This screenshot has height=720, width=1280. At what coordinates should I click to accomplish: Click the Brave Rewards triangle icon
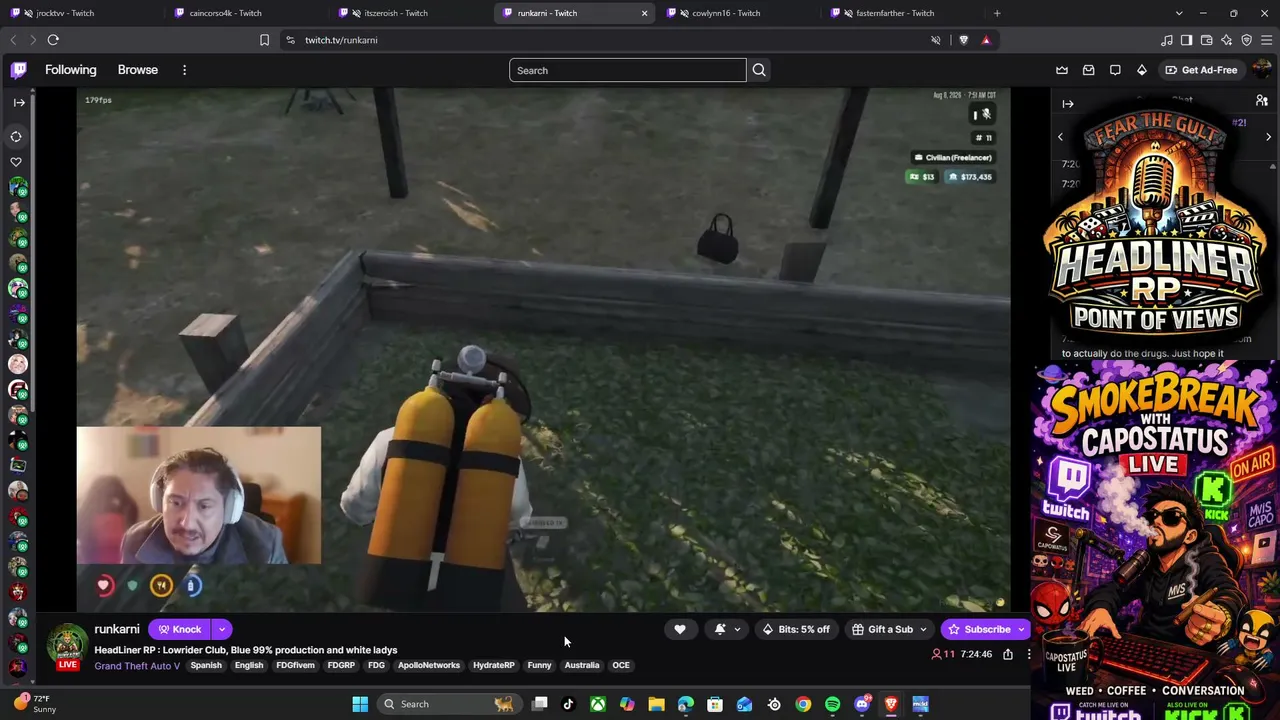pyautogui.click(x=986, y=40)
